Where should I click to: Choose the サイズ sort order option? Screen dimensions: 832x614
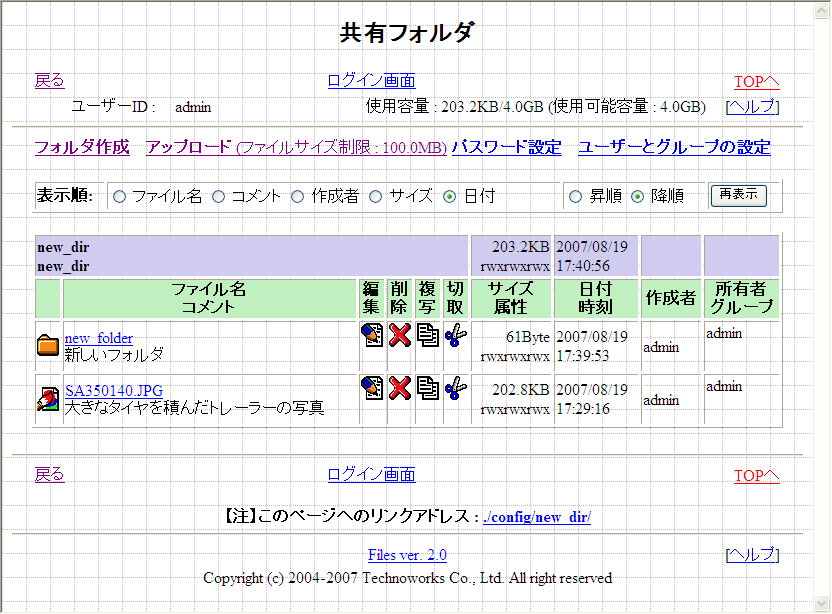[376, 197]
